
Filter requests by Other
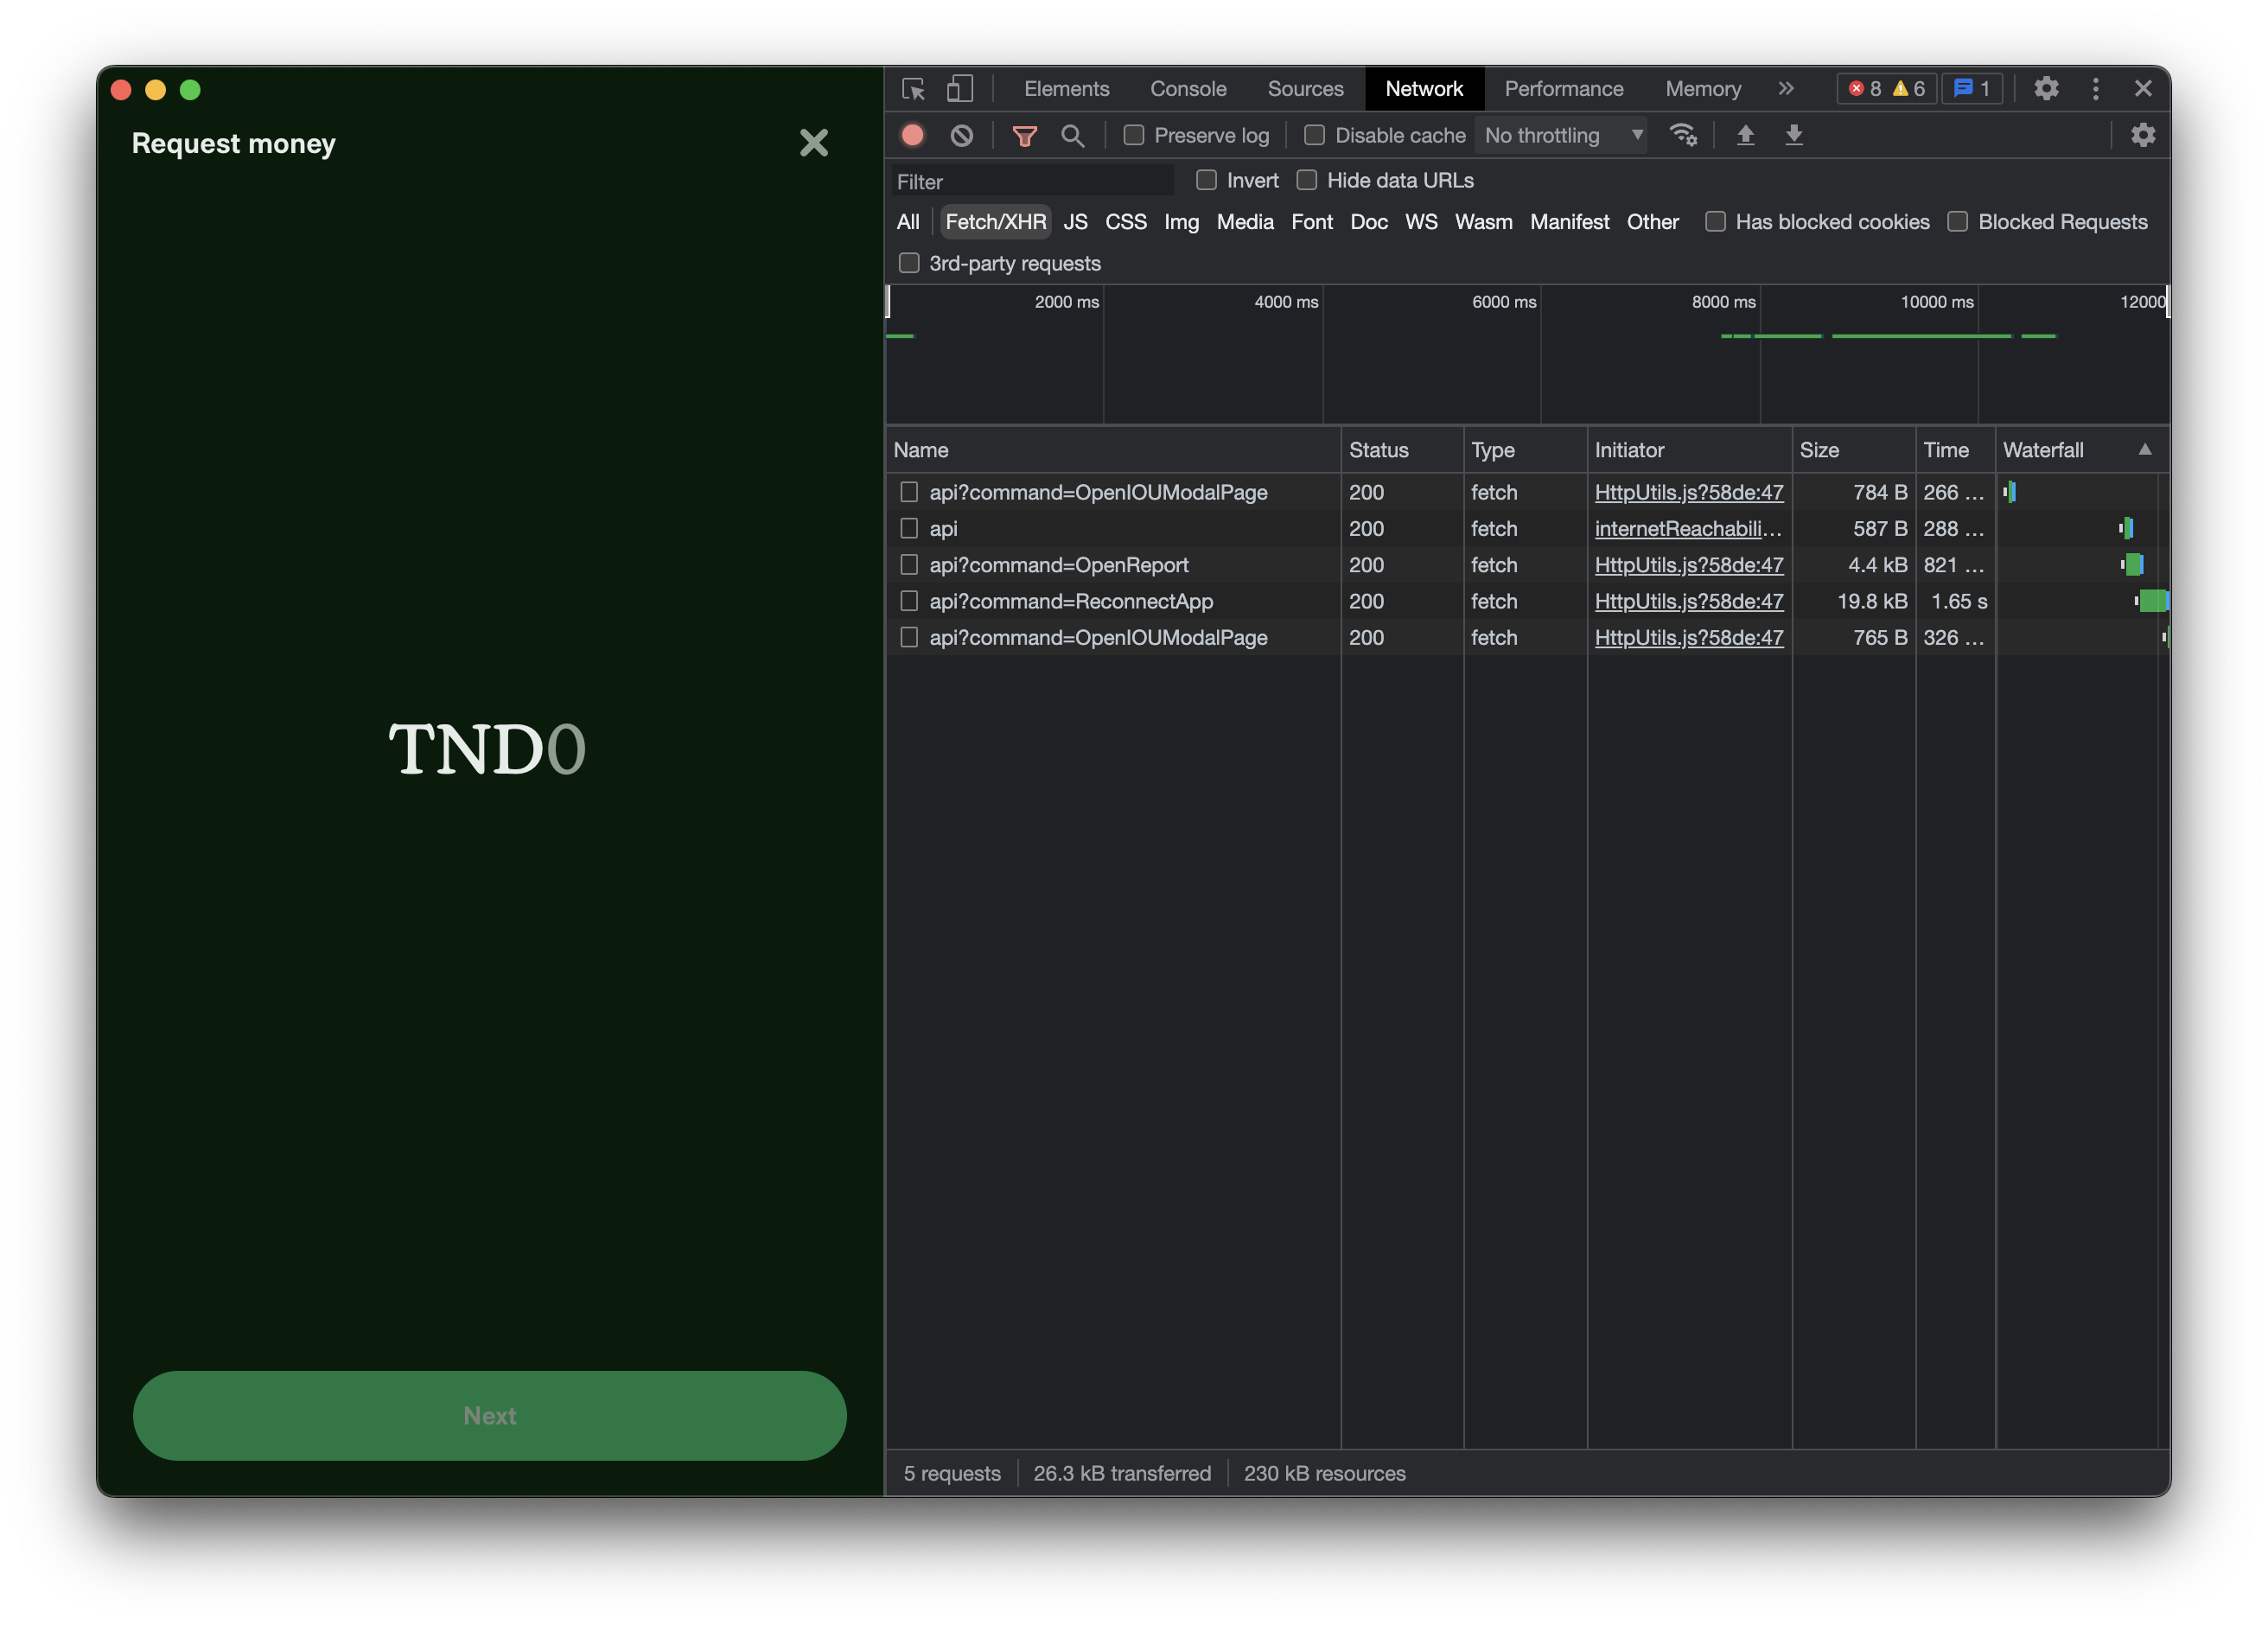point(1652,222)
